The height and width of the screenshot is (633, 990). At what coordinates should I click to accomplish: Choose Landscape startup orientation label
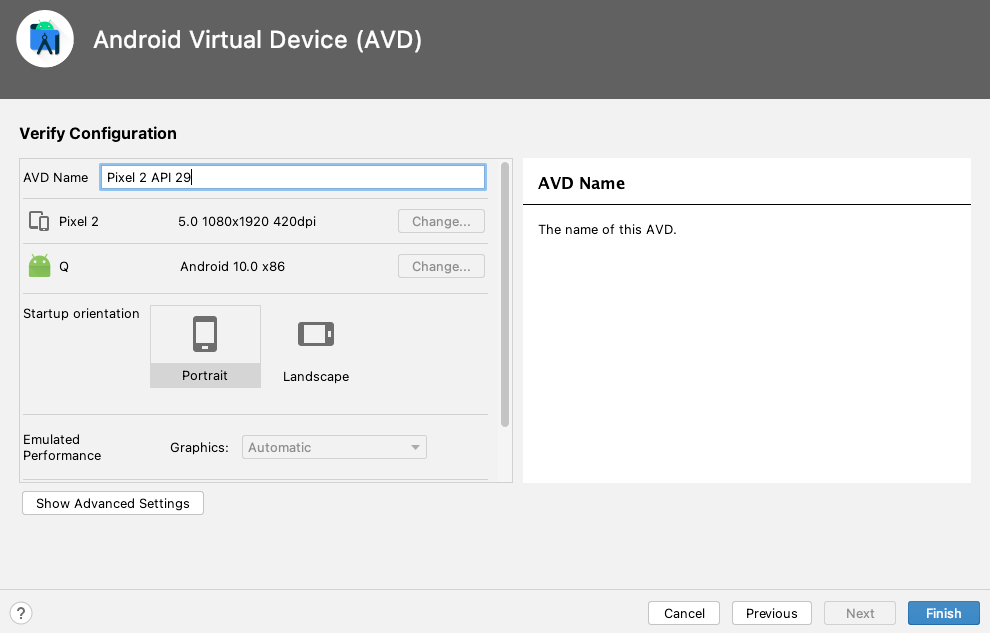(316, 376)
